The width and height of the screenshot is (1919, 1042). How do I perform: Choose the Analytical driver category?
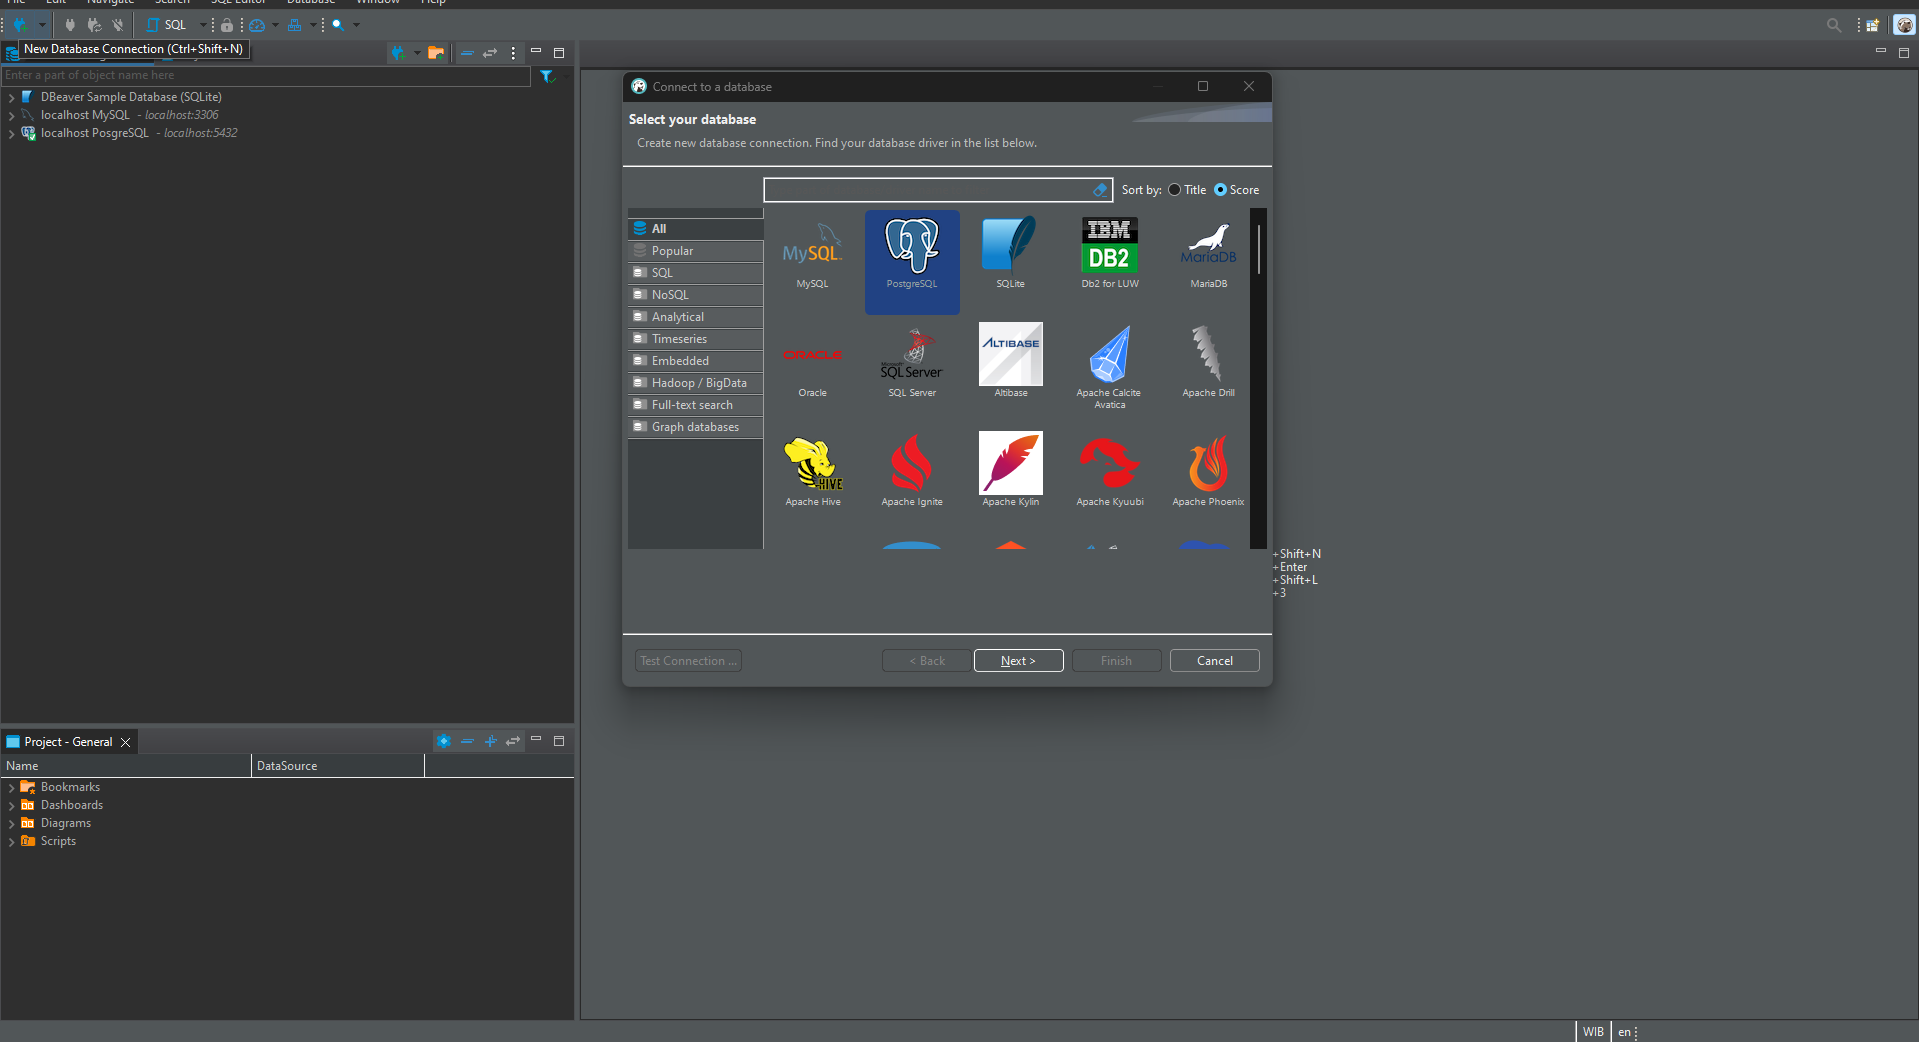click(695, 317)
